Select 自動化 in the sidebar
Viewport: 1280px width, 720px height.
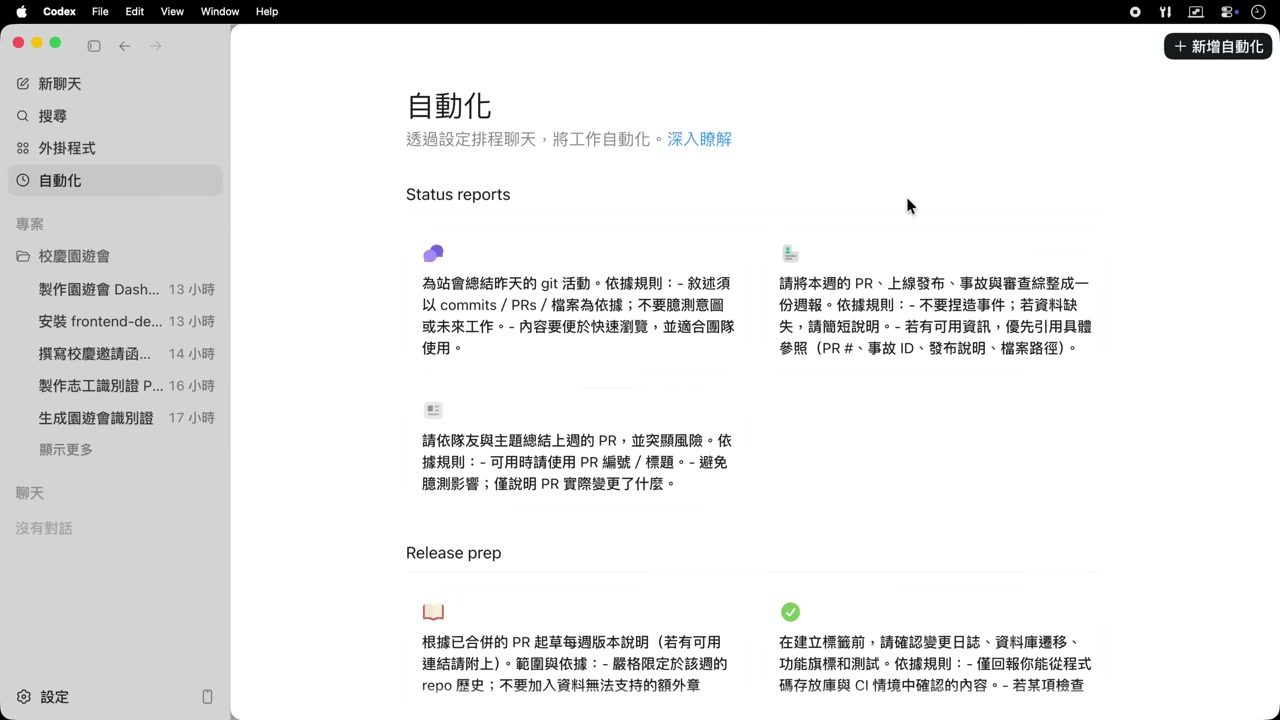coord(115,180)
